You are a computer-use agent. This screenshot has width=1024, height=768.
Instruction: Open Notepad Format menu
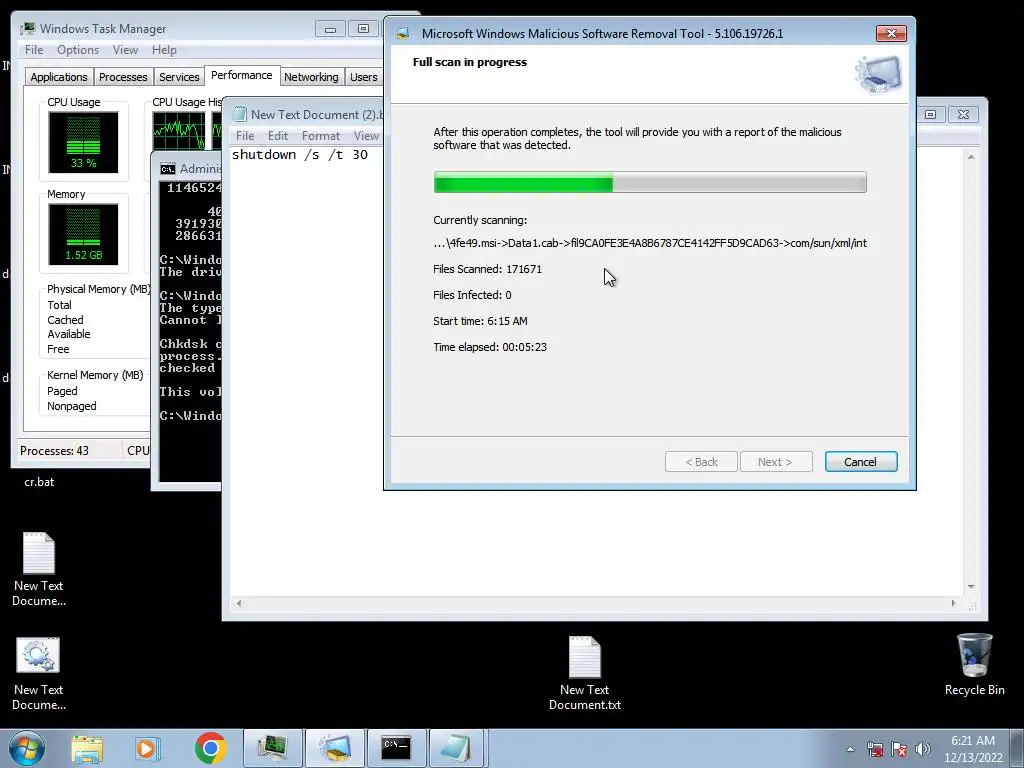tap(321, 136)
